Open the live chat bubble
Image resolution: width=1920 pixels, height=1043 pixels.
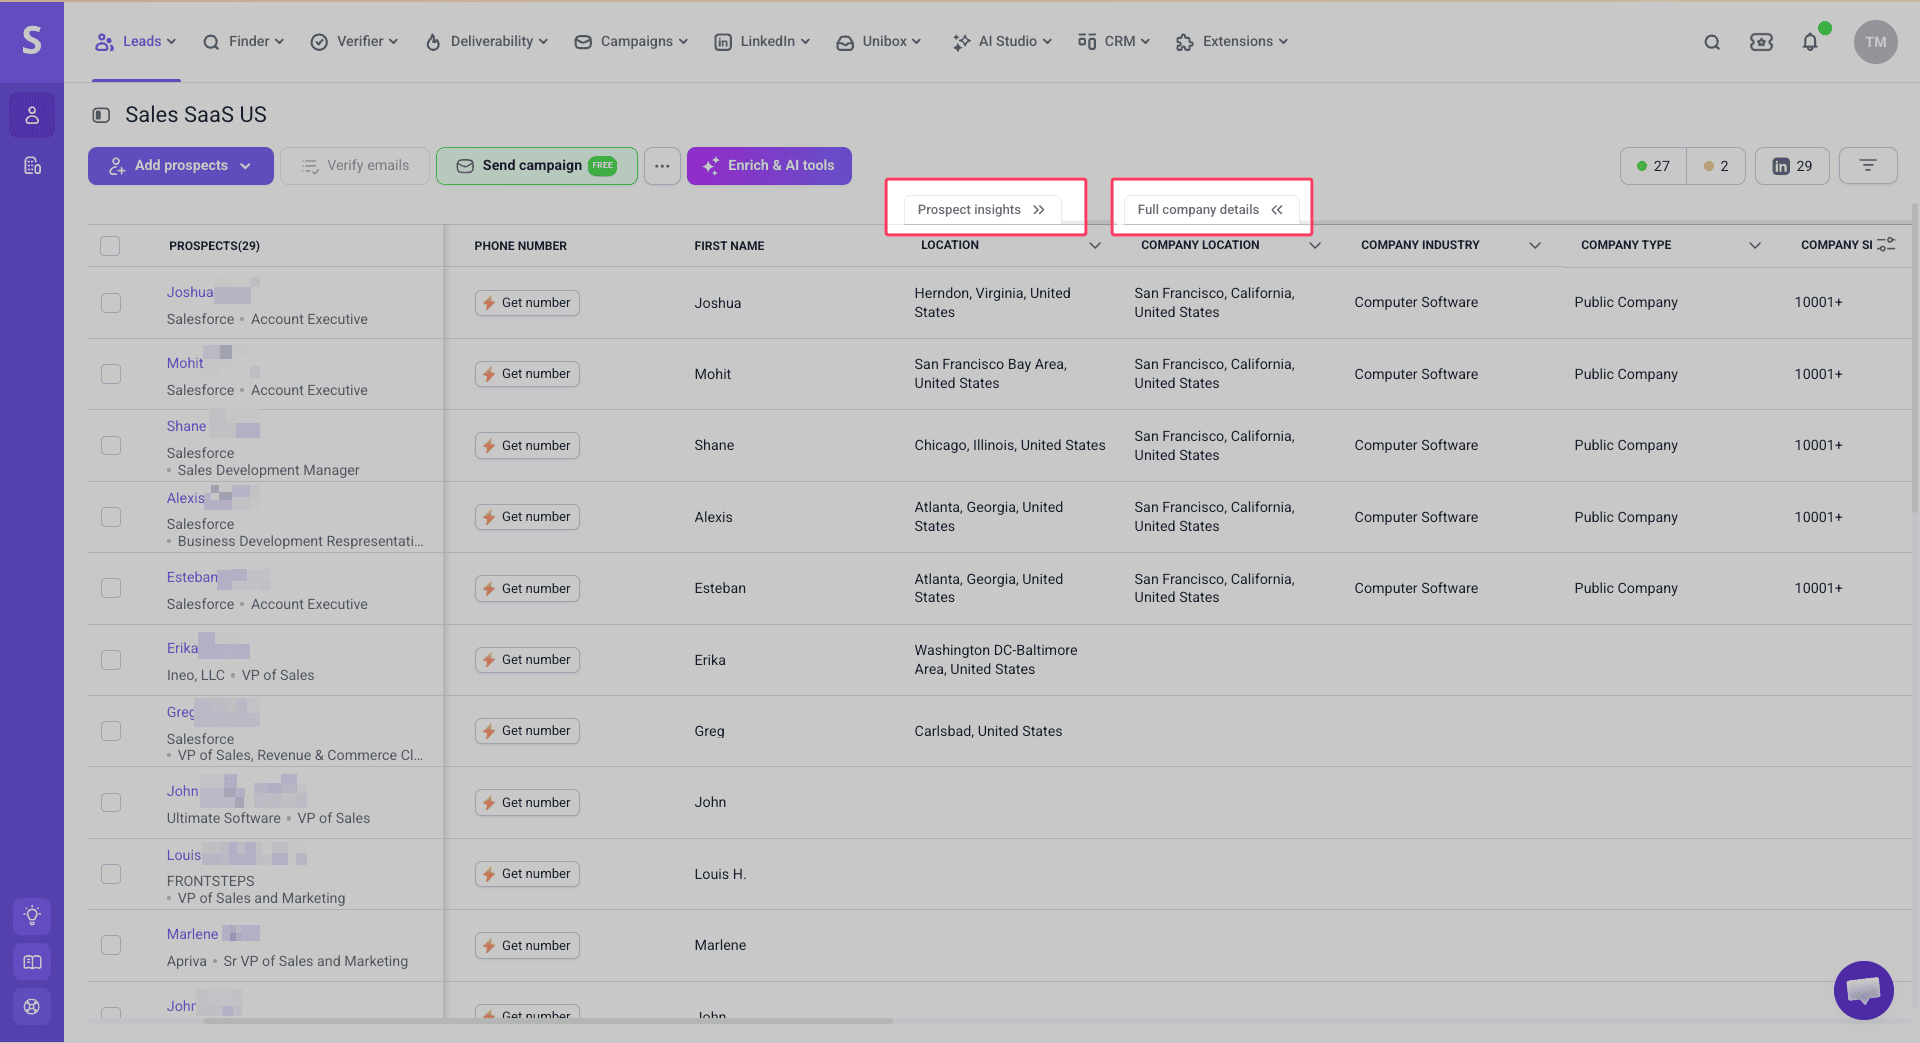tap(1863, 990)
